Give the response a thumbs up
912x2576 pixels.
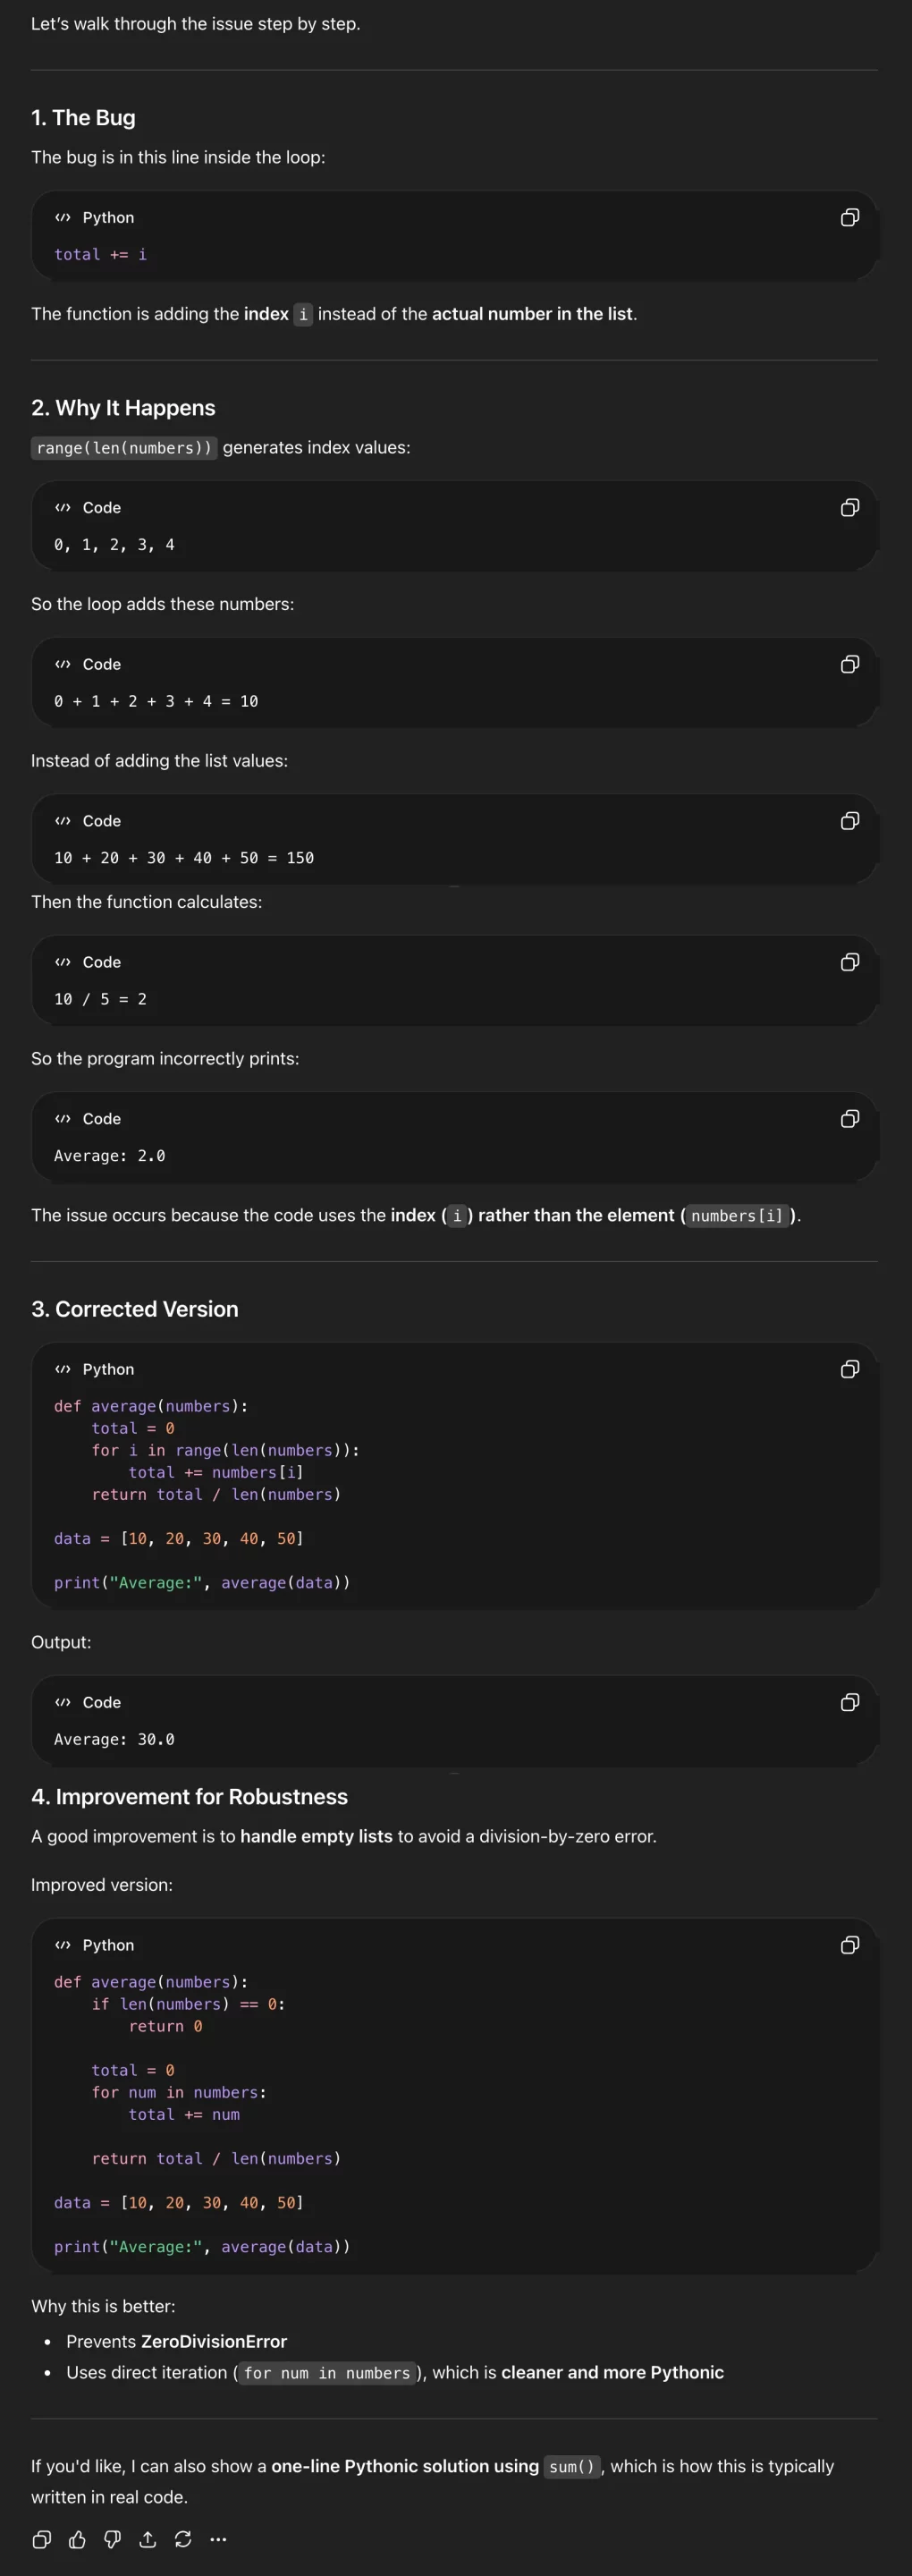(x=77, y=2539)
